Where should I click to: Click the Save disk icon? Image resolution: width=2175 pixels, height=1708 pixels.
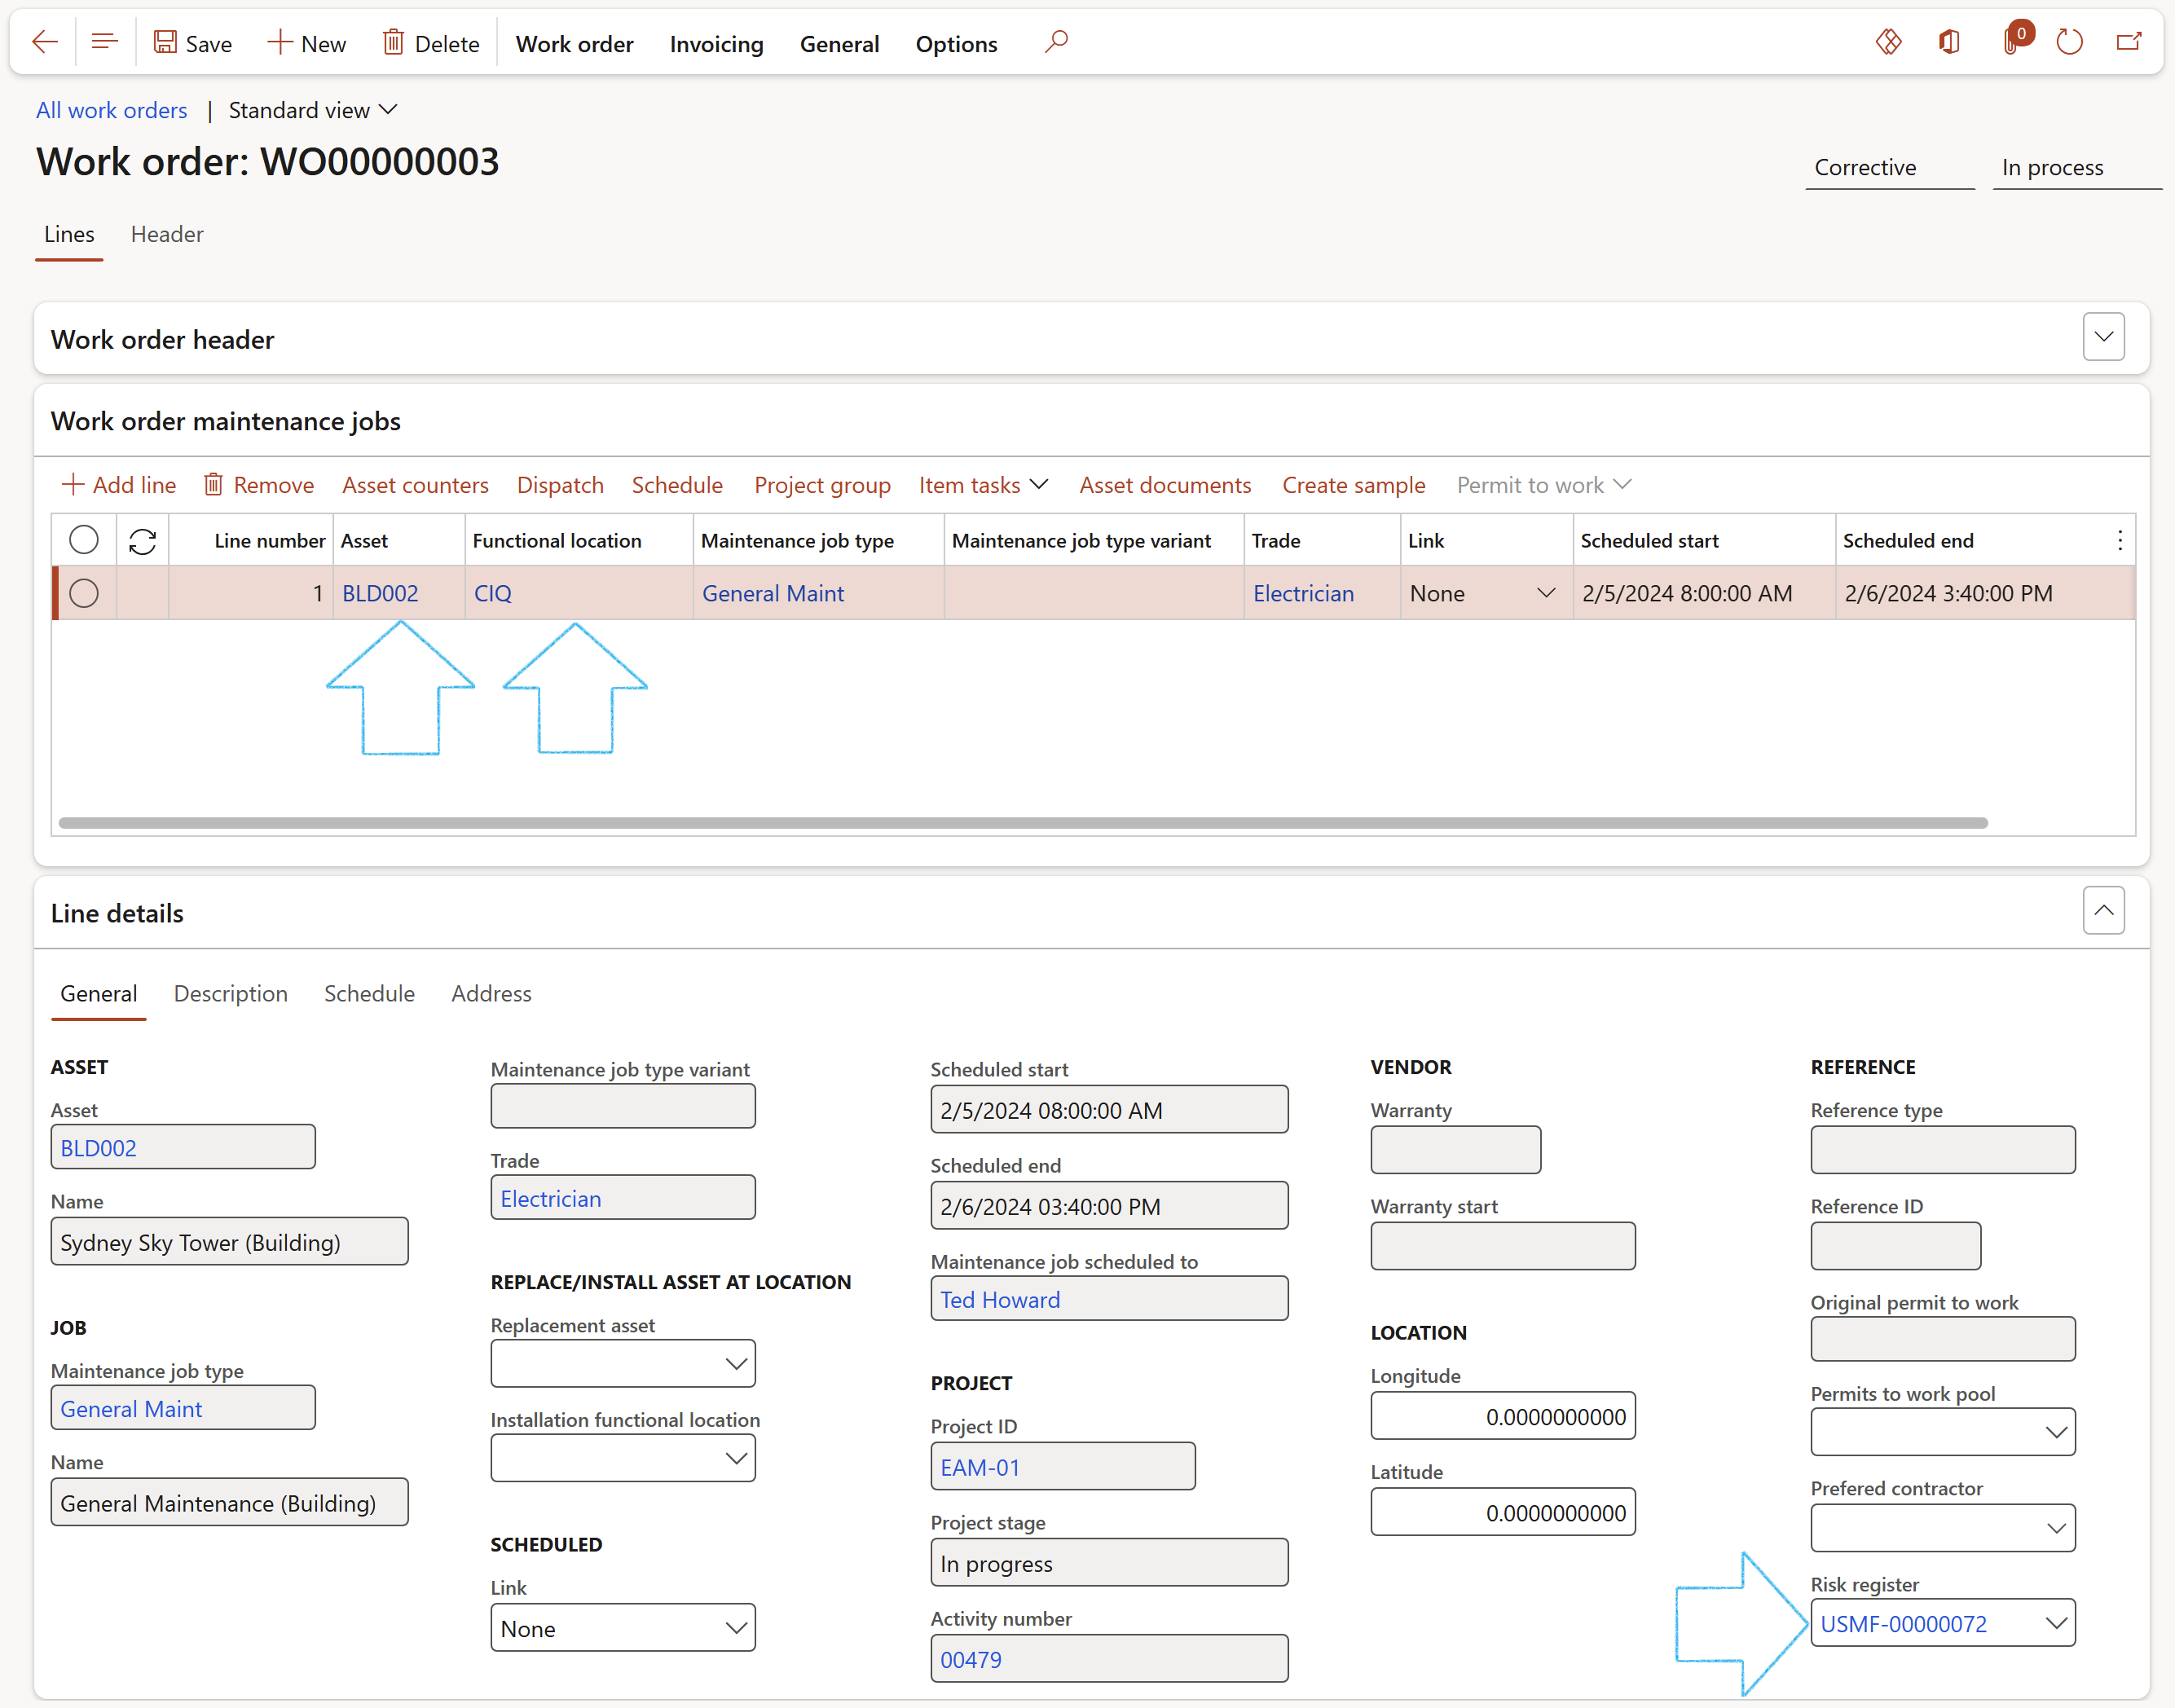165,42
